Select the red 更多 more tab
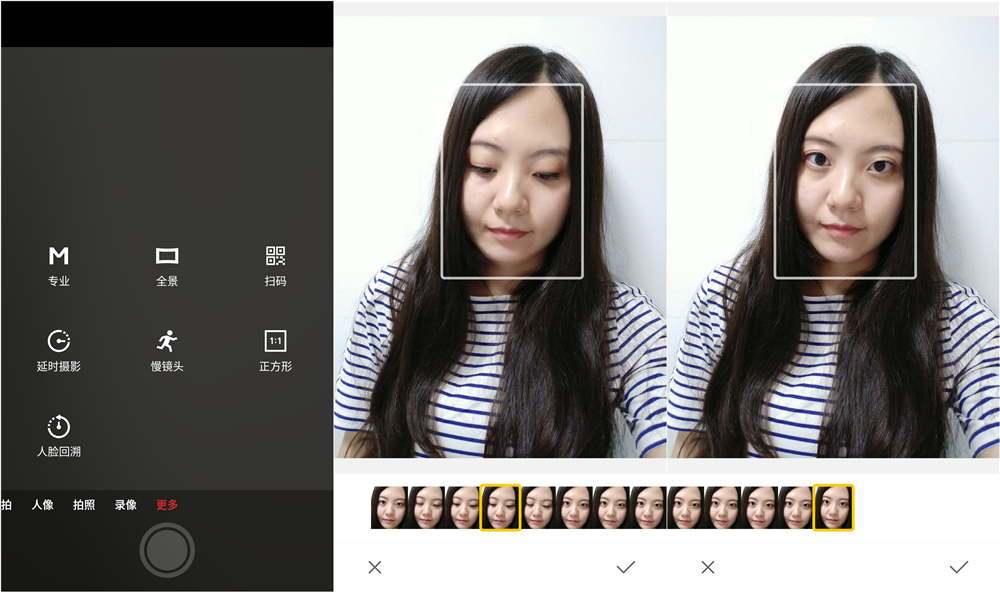 pos(167,505)
